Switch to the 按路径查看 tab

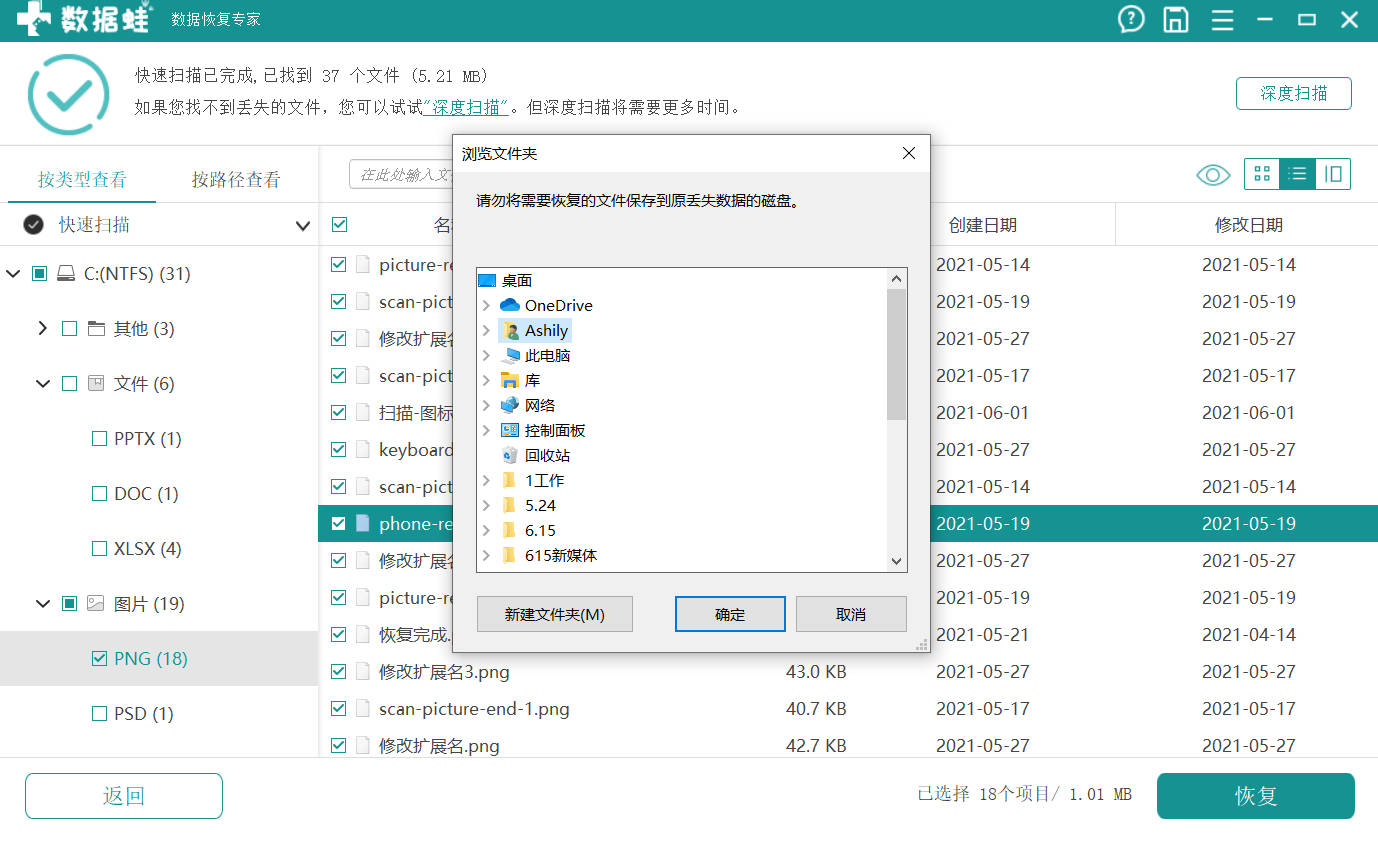pos(237,177)
